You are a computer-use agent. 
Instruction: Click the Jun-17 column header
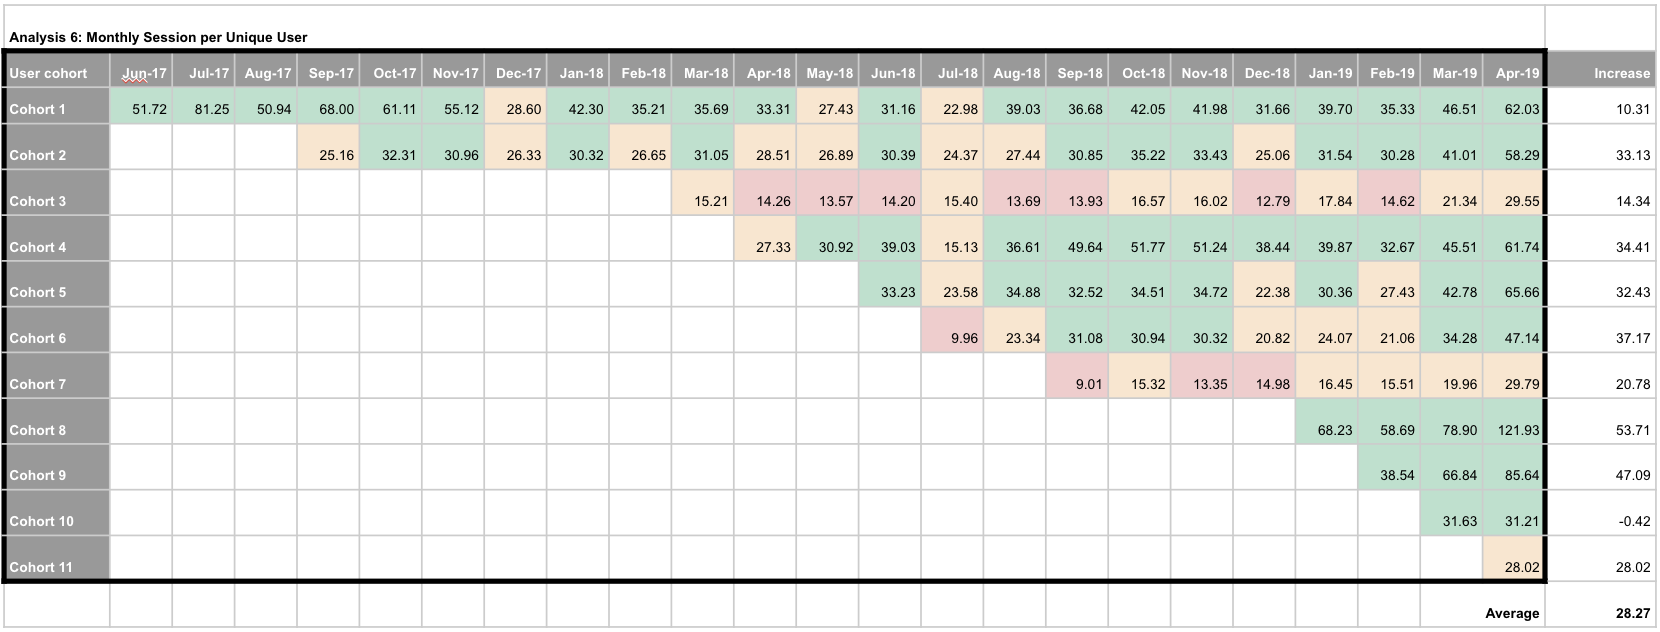144,73
